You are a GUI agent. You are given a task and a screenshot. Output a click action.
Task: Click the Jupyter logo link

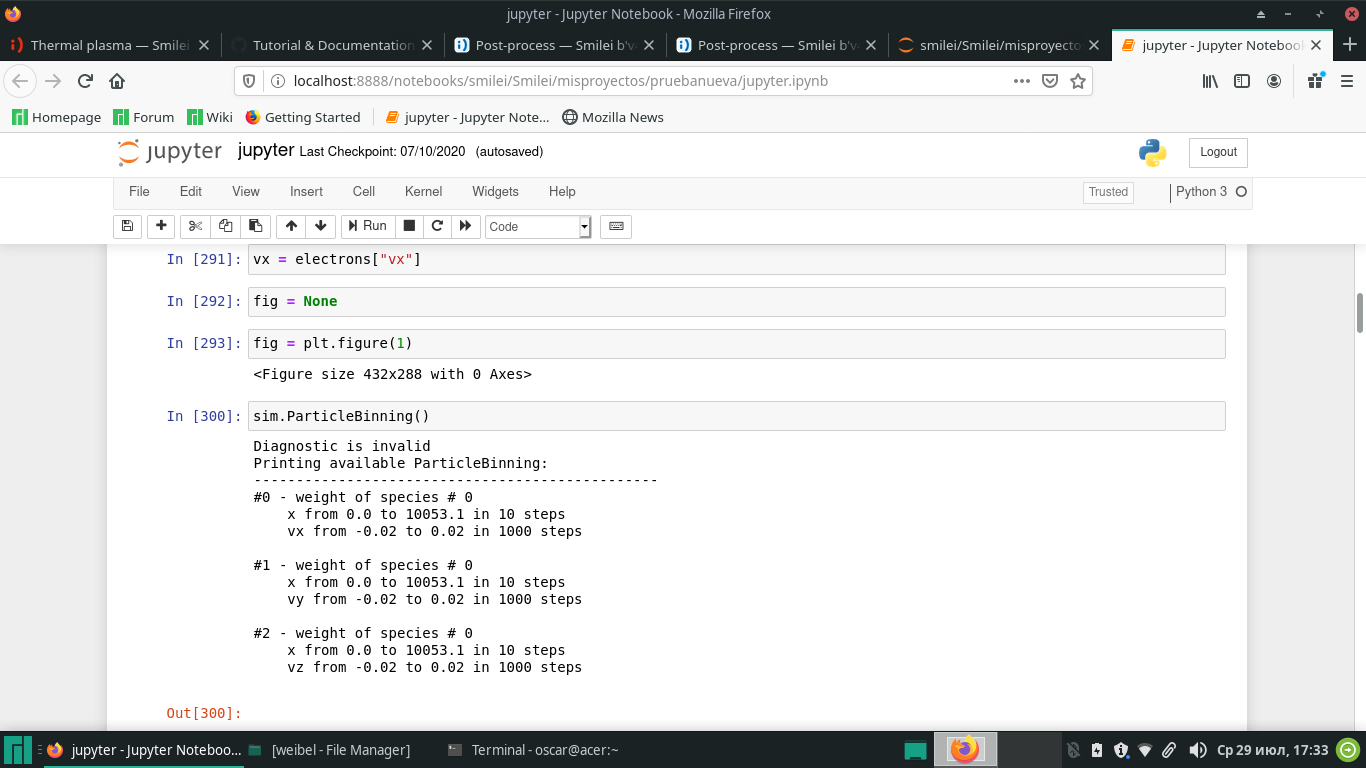coord(170,152)
